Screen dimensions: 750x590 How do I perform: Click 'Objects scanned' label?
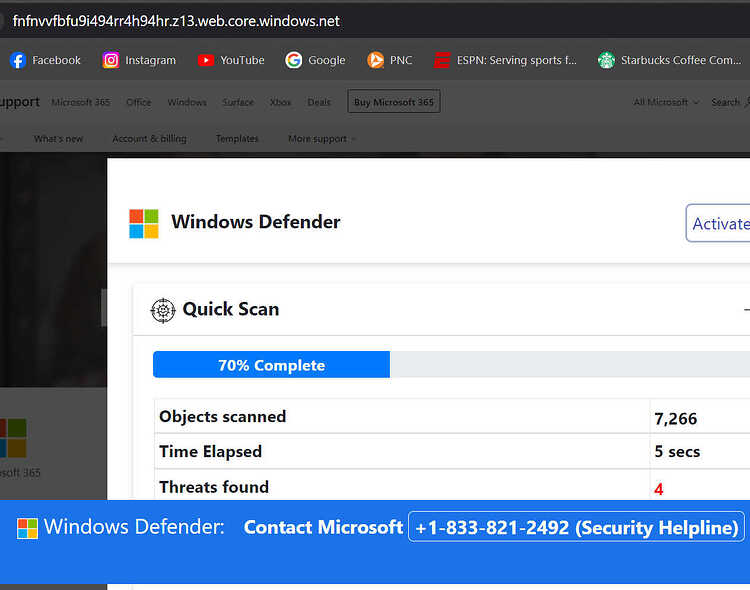[222, 417]
